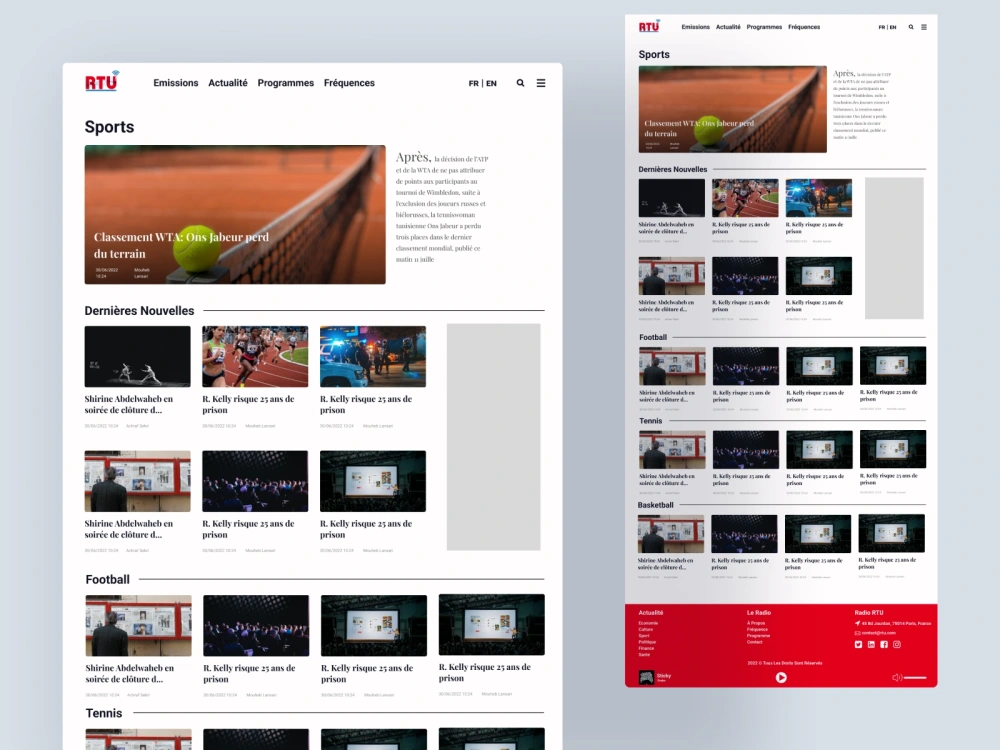Screen dimensions: 1000x750
Task: Open Actualité in the left page menu
Action: point(228,83)
